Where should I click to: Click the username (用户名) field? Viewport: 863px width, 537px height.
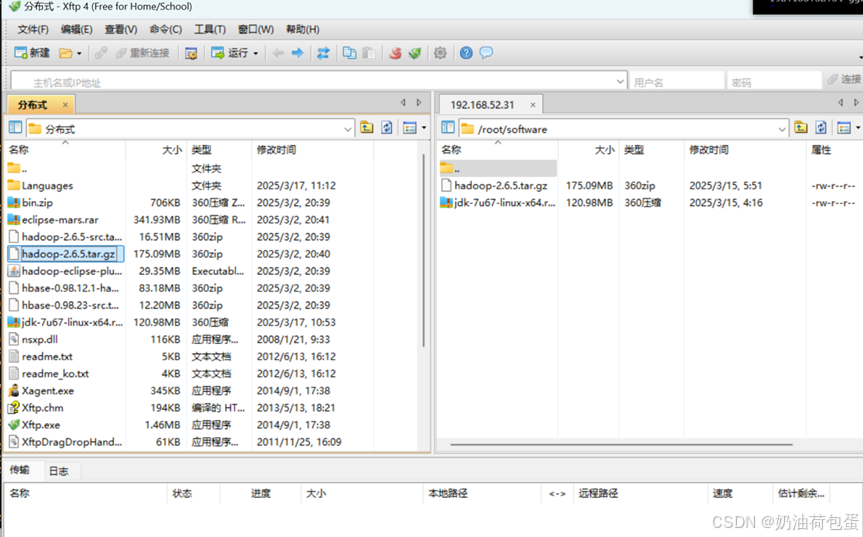point(676,82)
